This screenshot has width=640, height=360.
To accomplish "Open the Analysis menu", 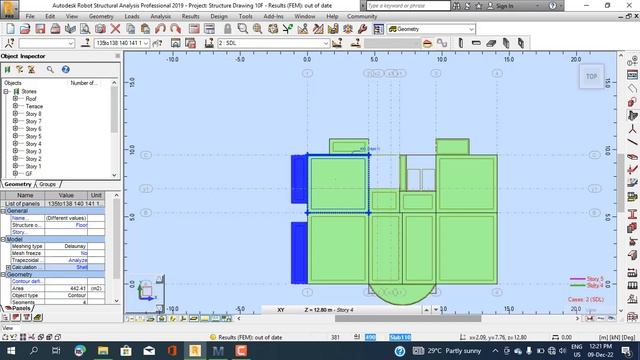I will point(160,16).
